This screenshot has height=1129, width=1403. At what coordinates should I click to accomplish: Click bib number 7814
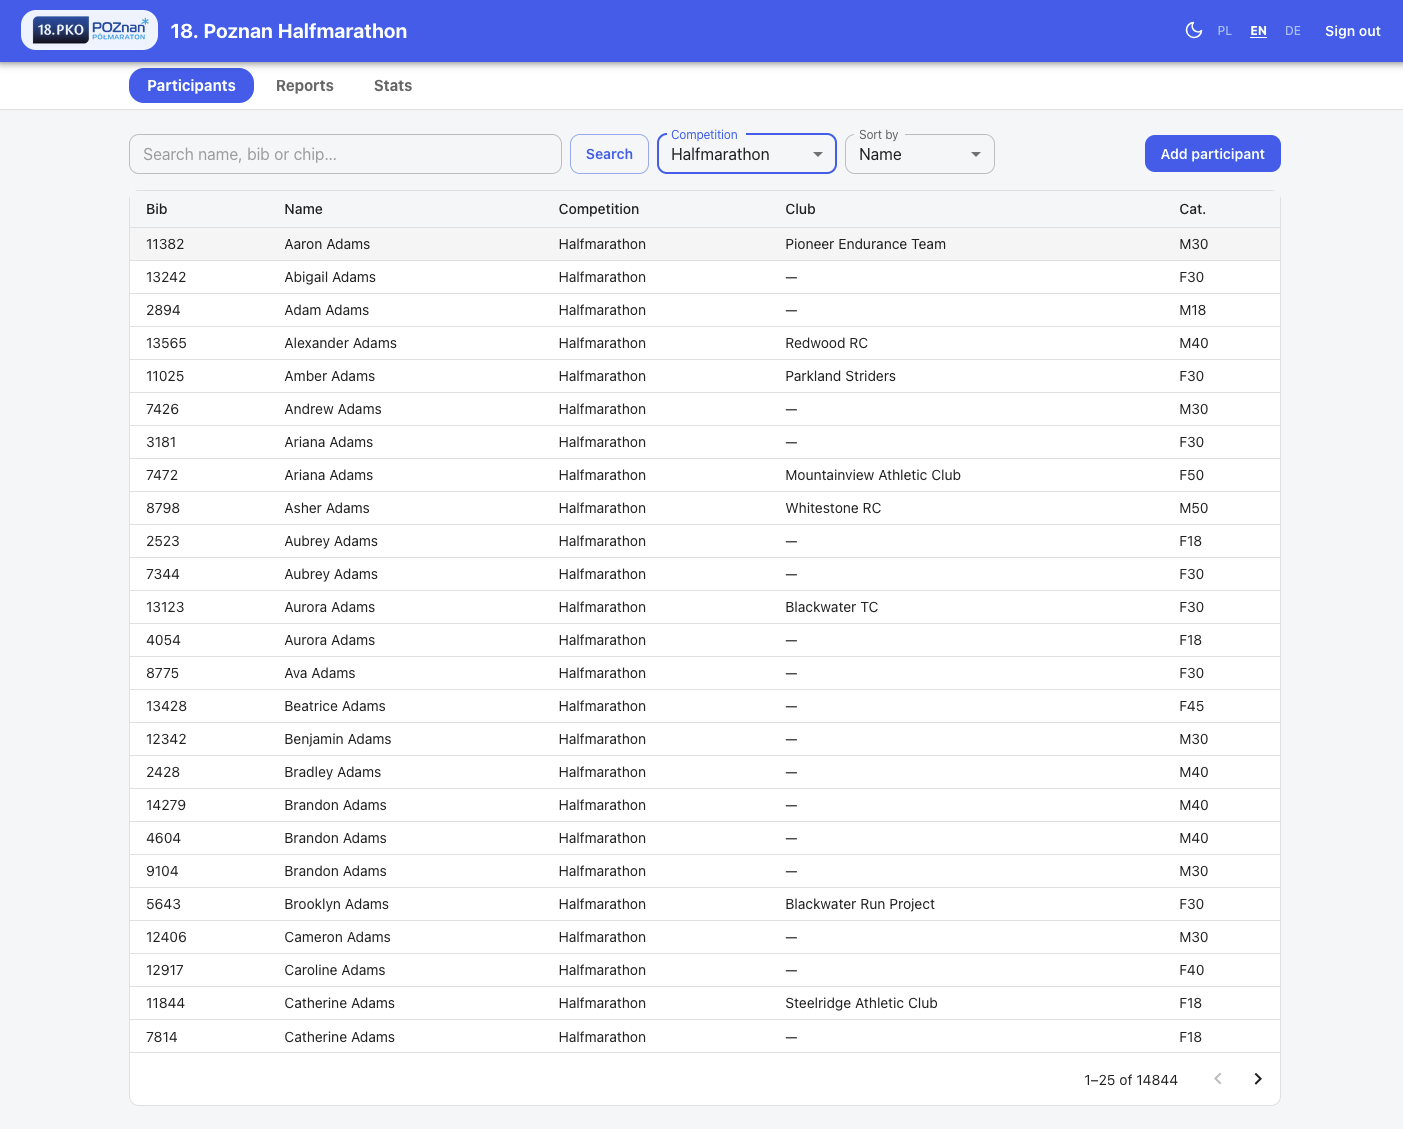click(162, 1037)
